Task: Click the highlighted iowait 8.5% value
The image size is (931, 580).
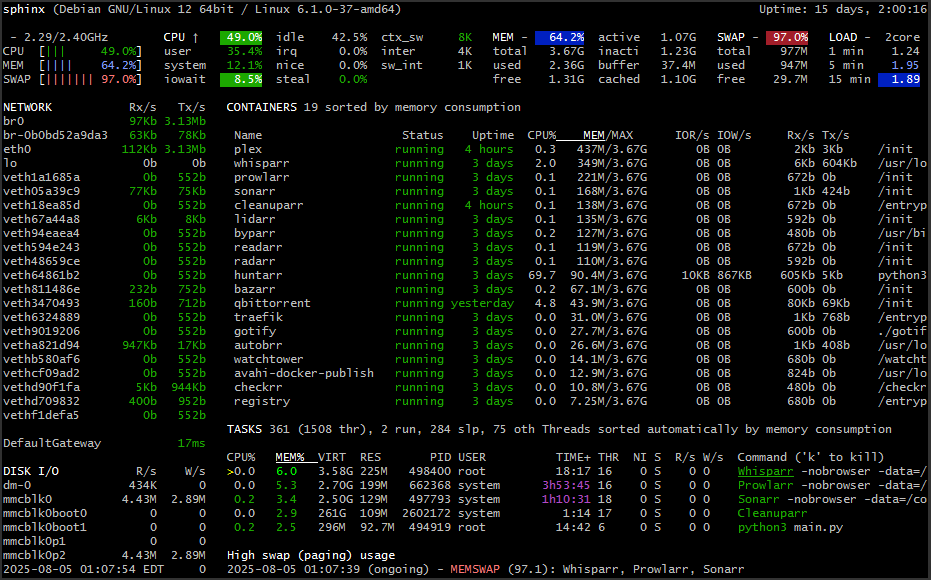Action: (x=241, y=79)
